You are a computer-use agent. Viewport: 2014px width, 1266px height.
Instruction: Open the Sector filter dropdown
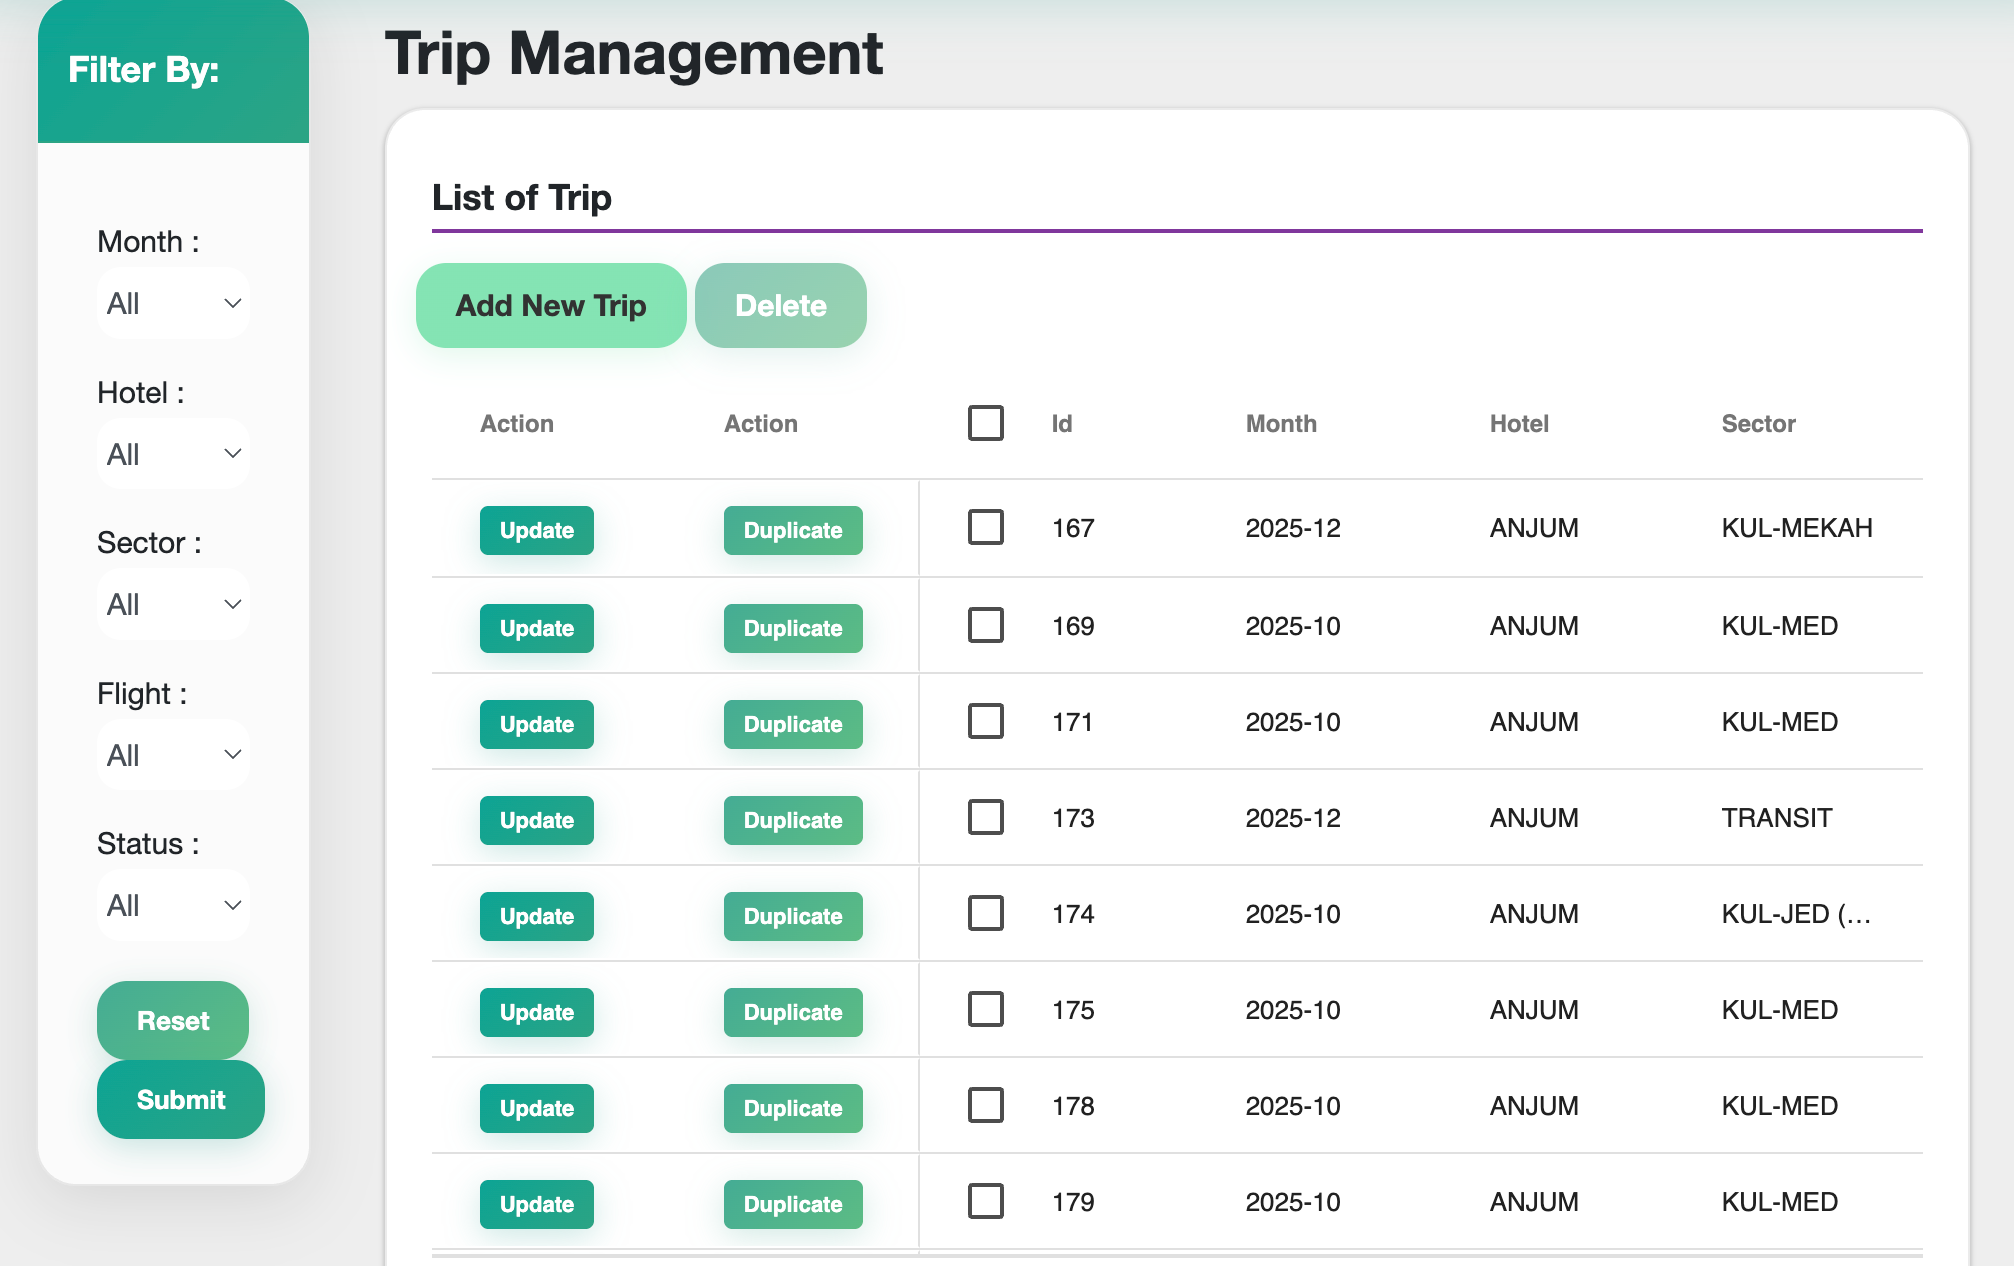pyautogui.click(x=173, y=604)
